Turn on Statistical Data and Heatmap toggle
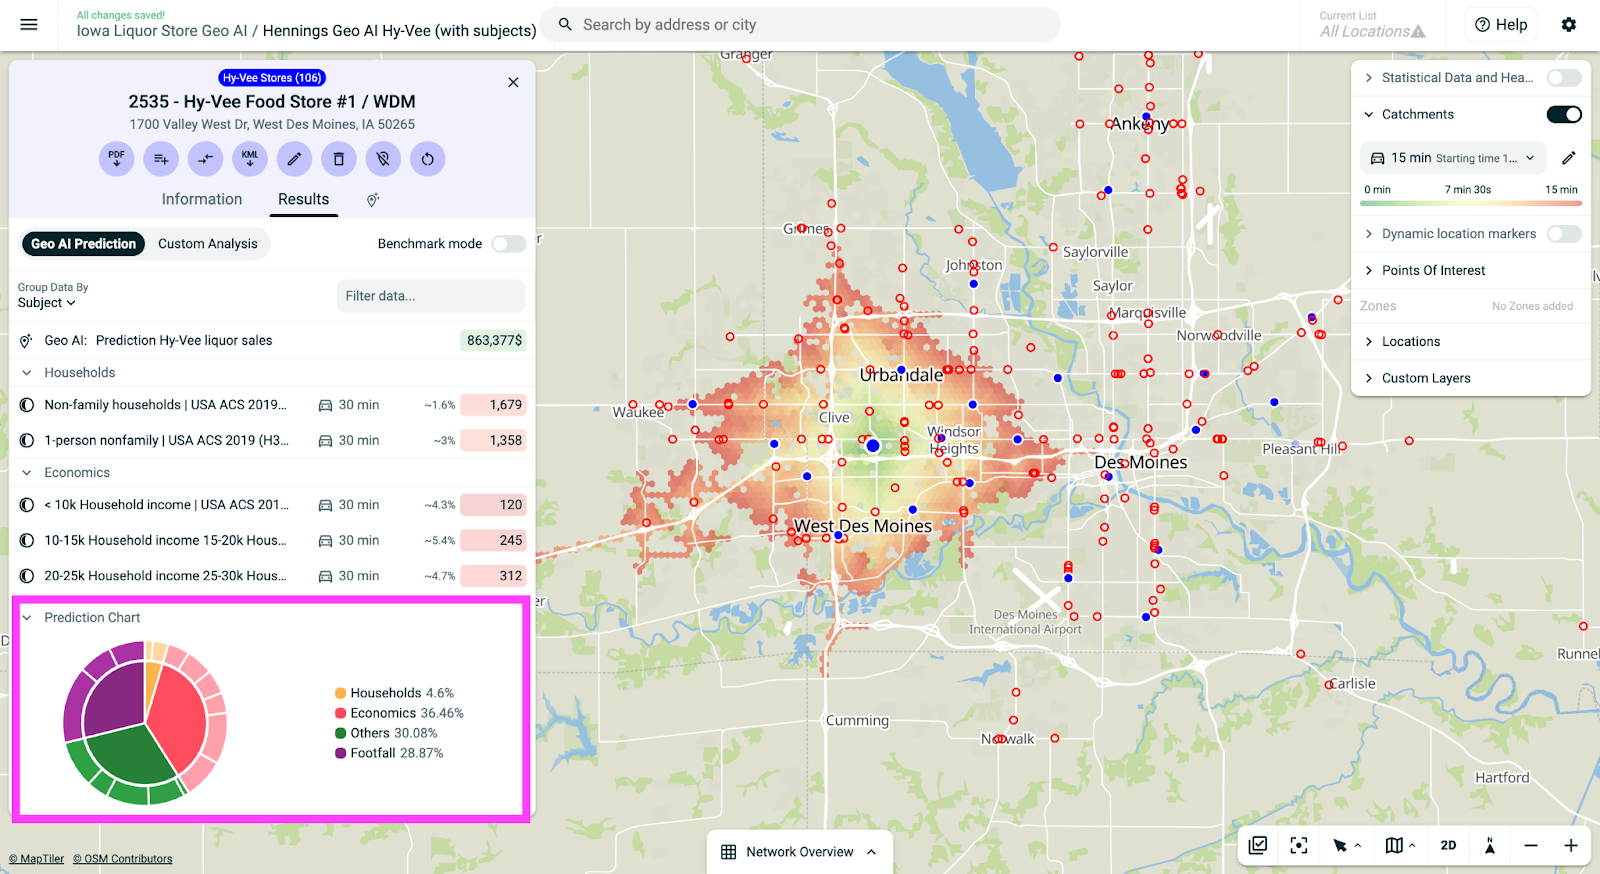Screen dimensions: 1600x874 coord(1564,78)
